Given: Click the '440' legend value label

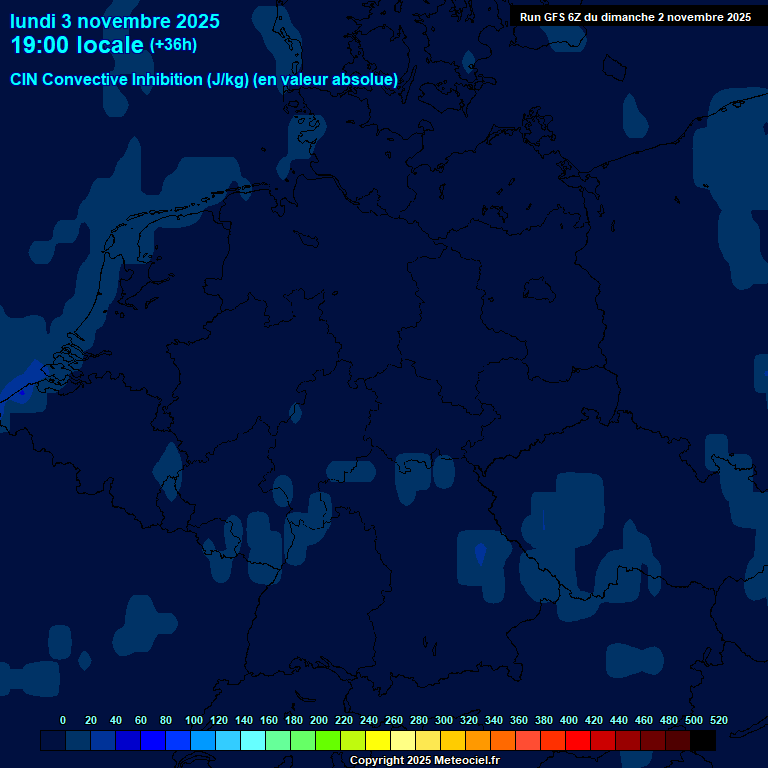Looking at the screenshot, I should (x=619, y=720).
